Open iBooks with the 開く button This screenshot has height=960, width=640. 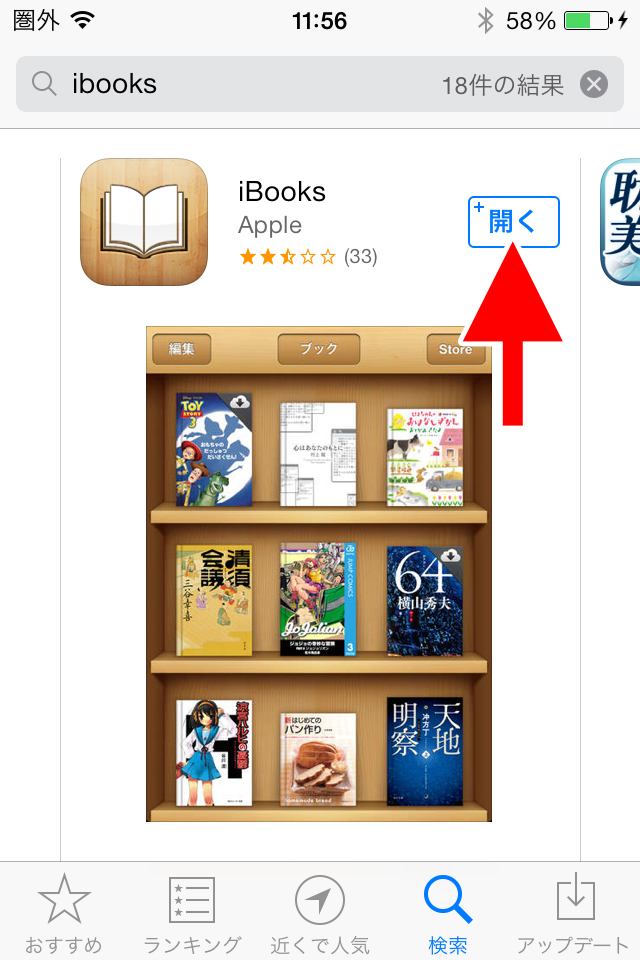(514, 222)
